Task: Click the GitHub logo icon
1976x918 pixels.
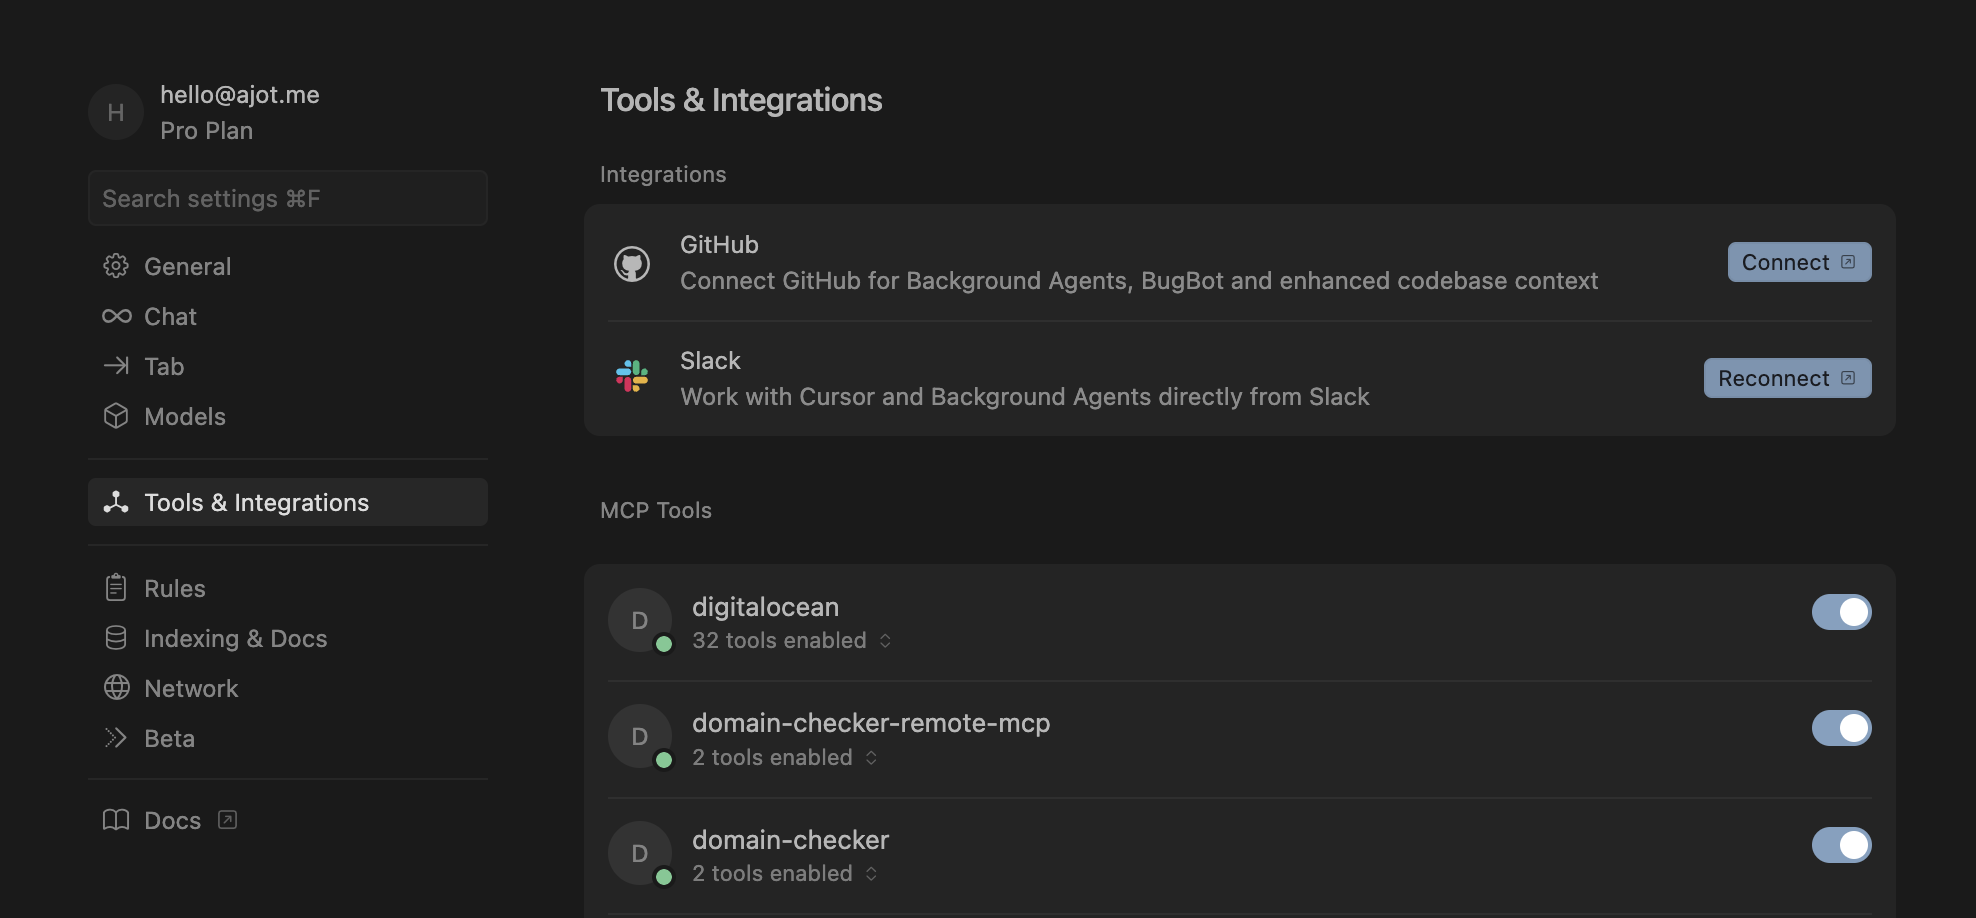Action: click(631, 264)
